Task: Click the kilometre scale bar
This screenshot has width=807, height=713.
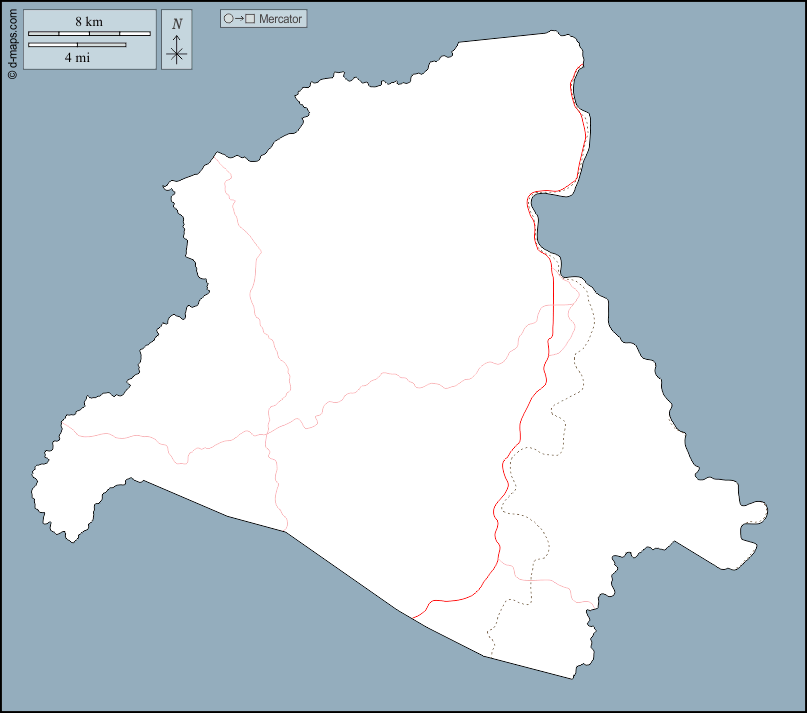Action: click(89, 34)
